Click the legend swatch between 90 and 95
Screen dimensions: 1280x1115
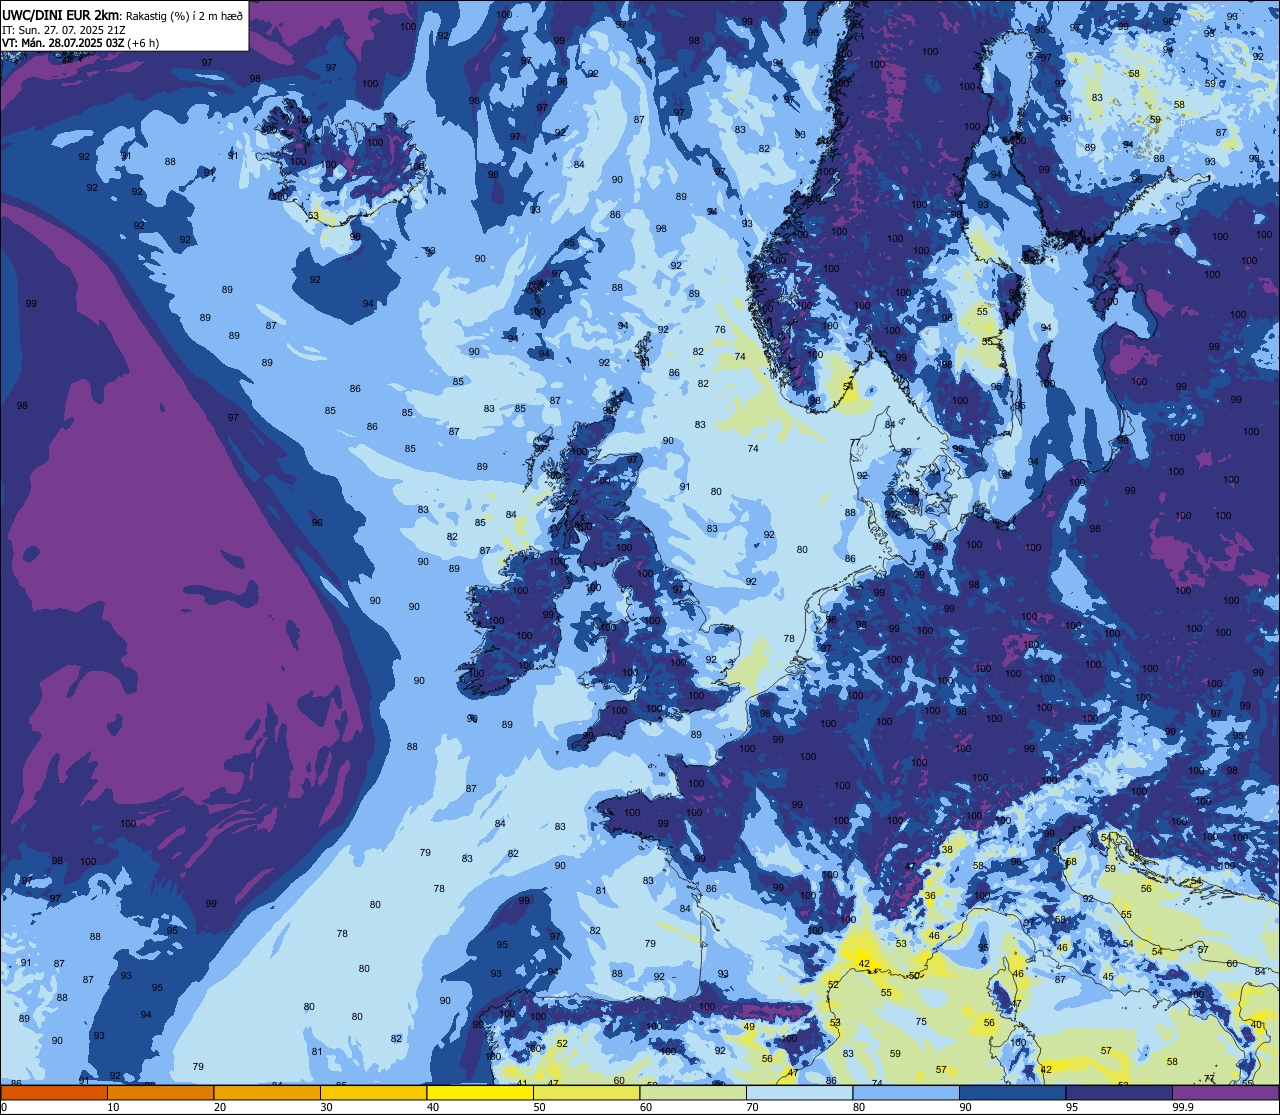tap(1012, 1093)
